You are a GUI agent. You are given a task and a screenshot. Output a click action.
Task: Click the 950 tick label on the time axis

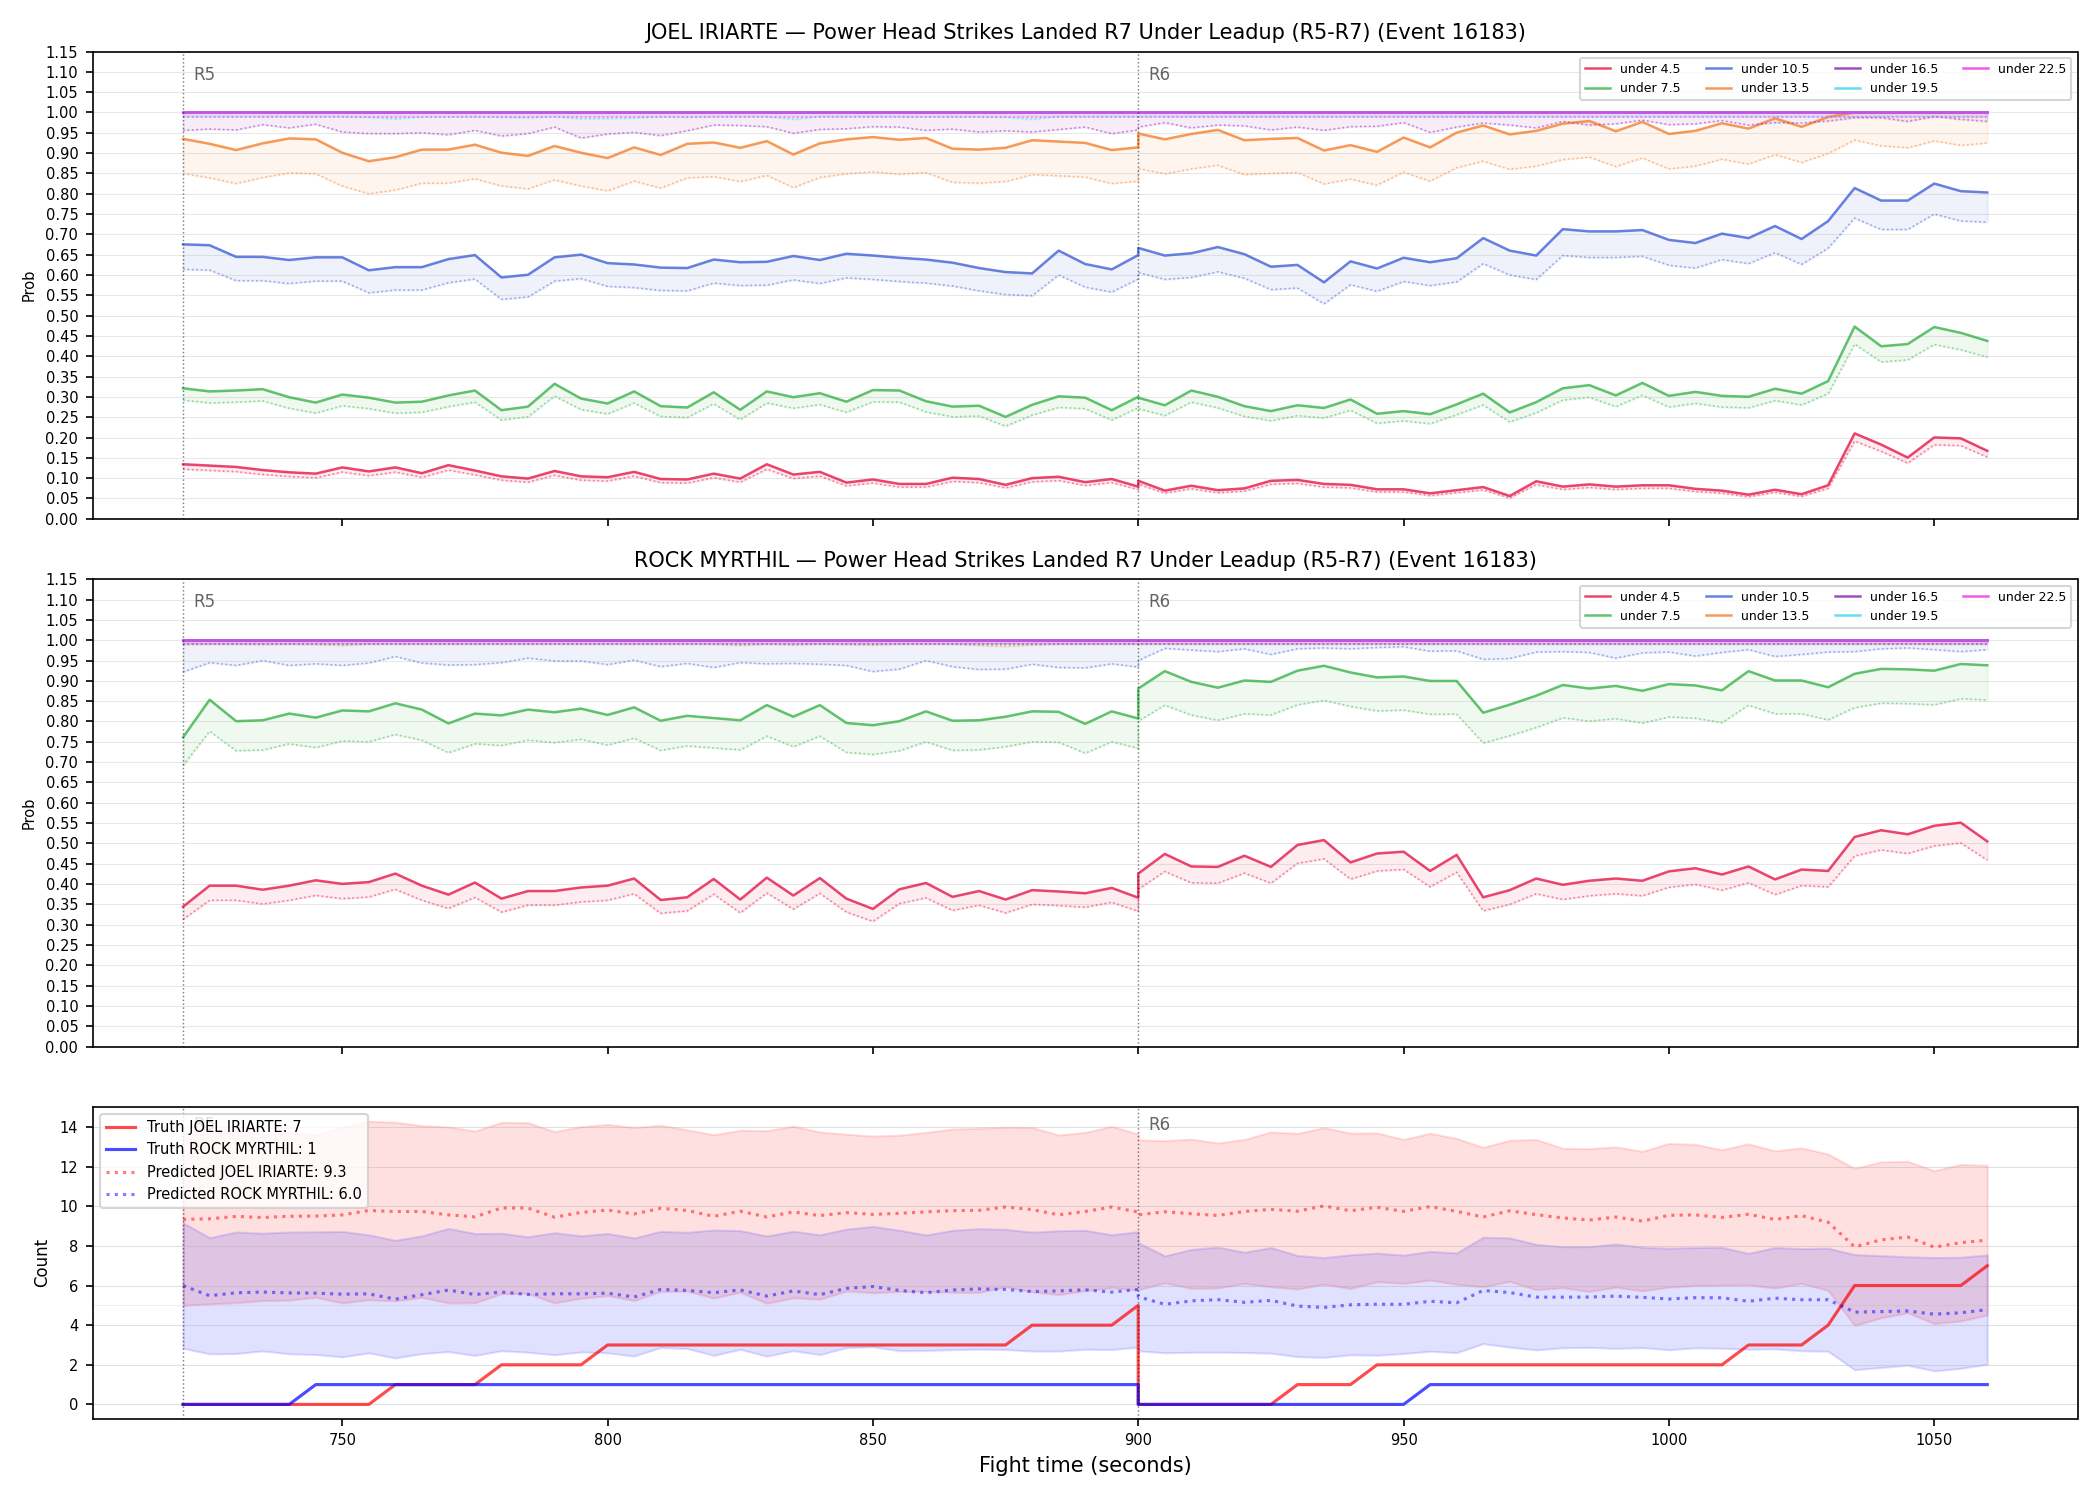pos(1404,1439)
